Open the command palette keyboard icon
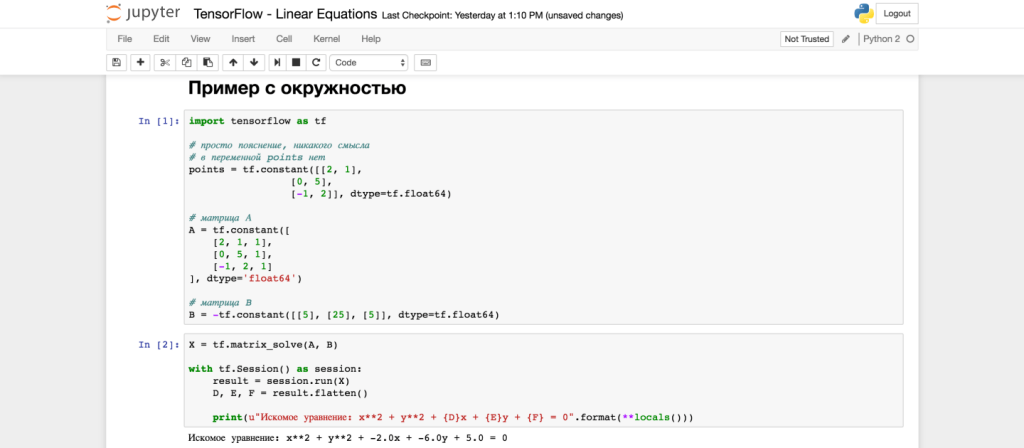This screenshot has height=448, width=1024. click(425, 62)
